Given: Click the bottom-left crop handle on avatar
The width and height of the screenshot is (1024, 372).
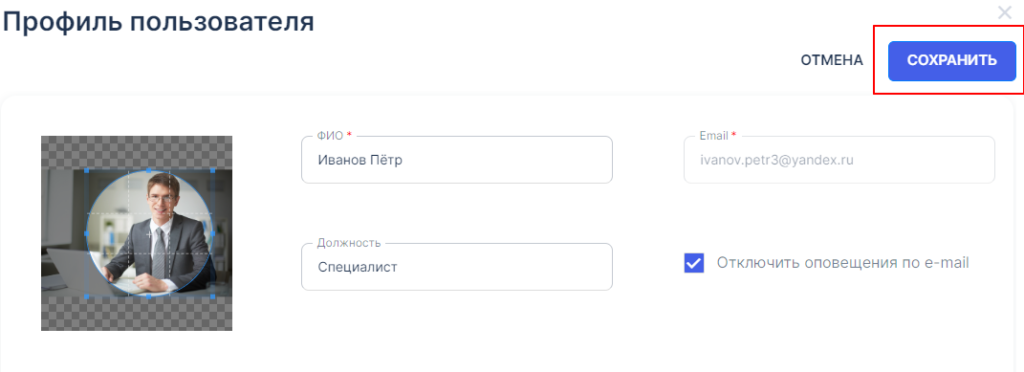Looking at the screenshot, I should [86, 296].
